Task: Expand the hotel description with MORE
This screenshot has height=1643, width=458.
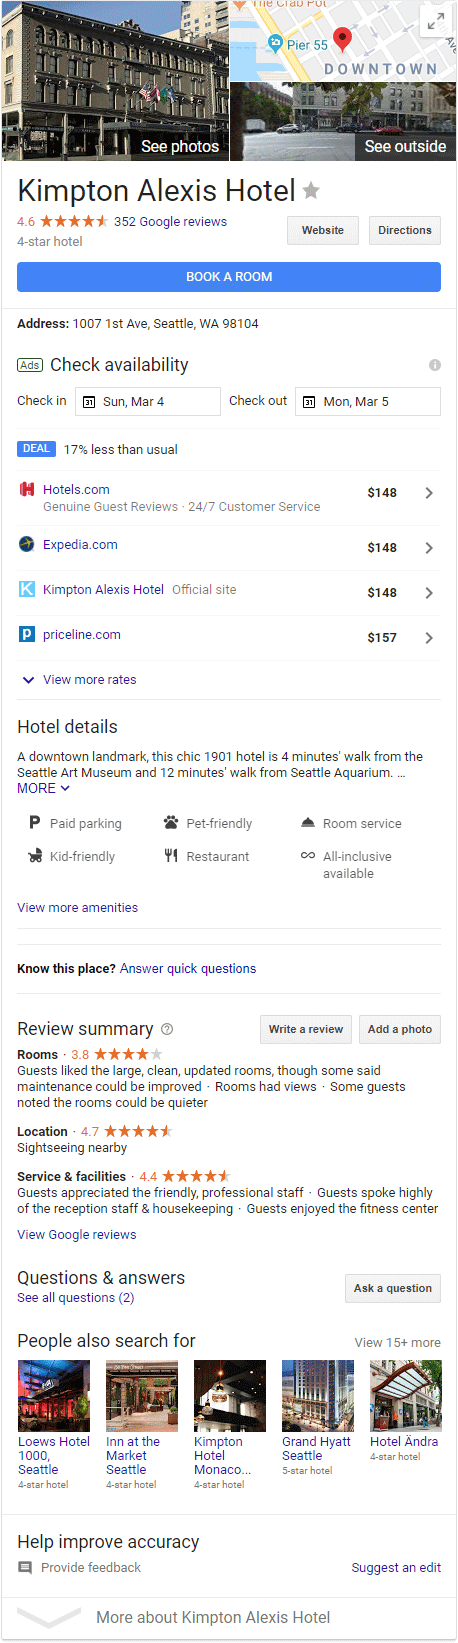Action: coord(43,788)
